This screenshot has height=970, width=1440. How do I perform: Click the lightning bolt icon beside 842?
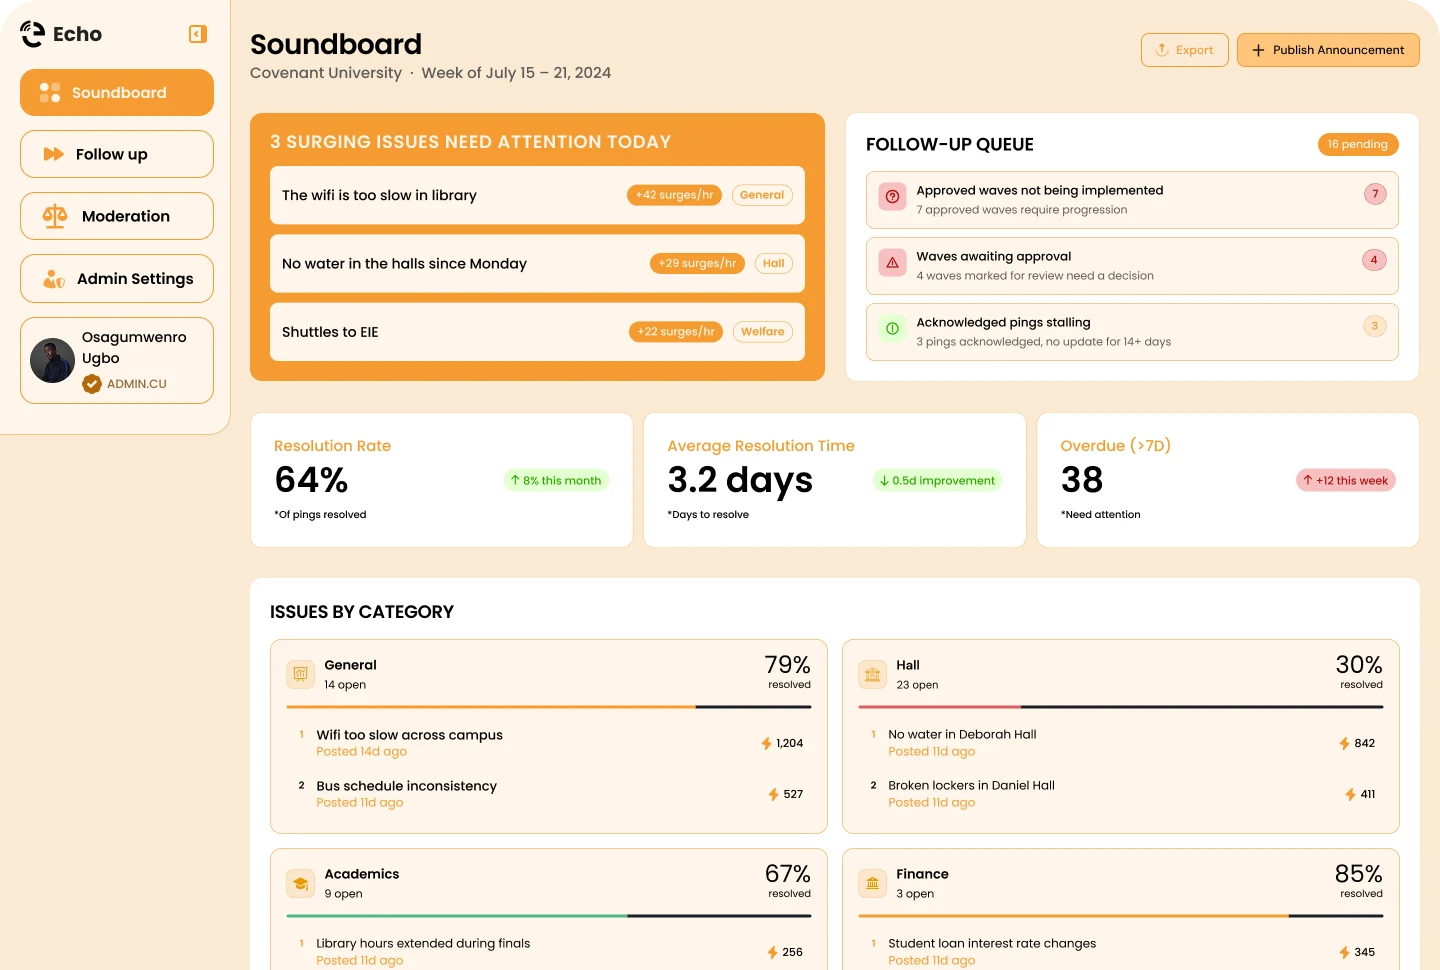(1345, 744)
